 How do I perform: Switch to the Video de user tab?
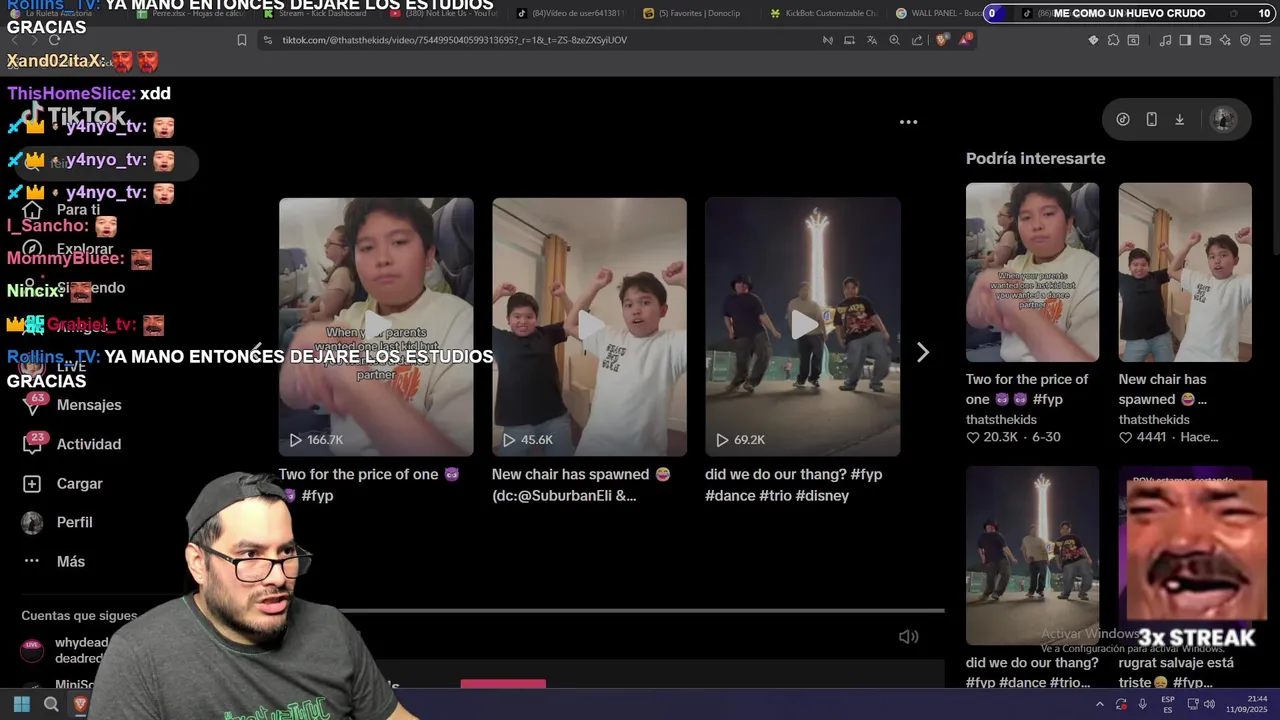pyautogui.click(x=571, y=13)
